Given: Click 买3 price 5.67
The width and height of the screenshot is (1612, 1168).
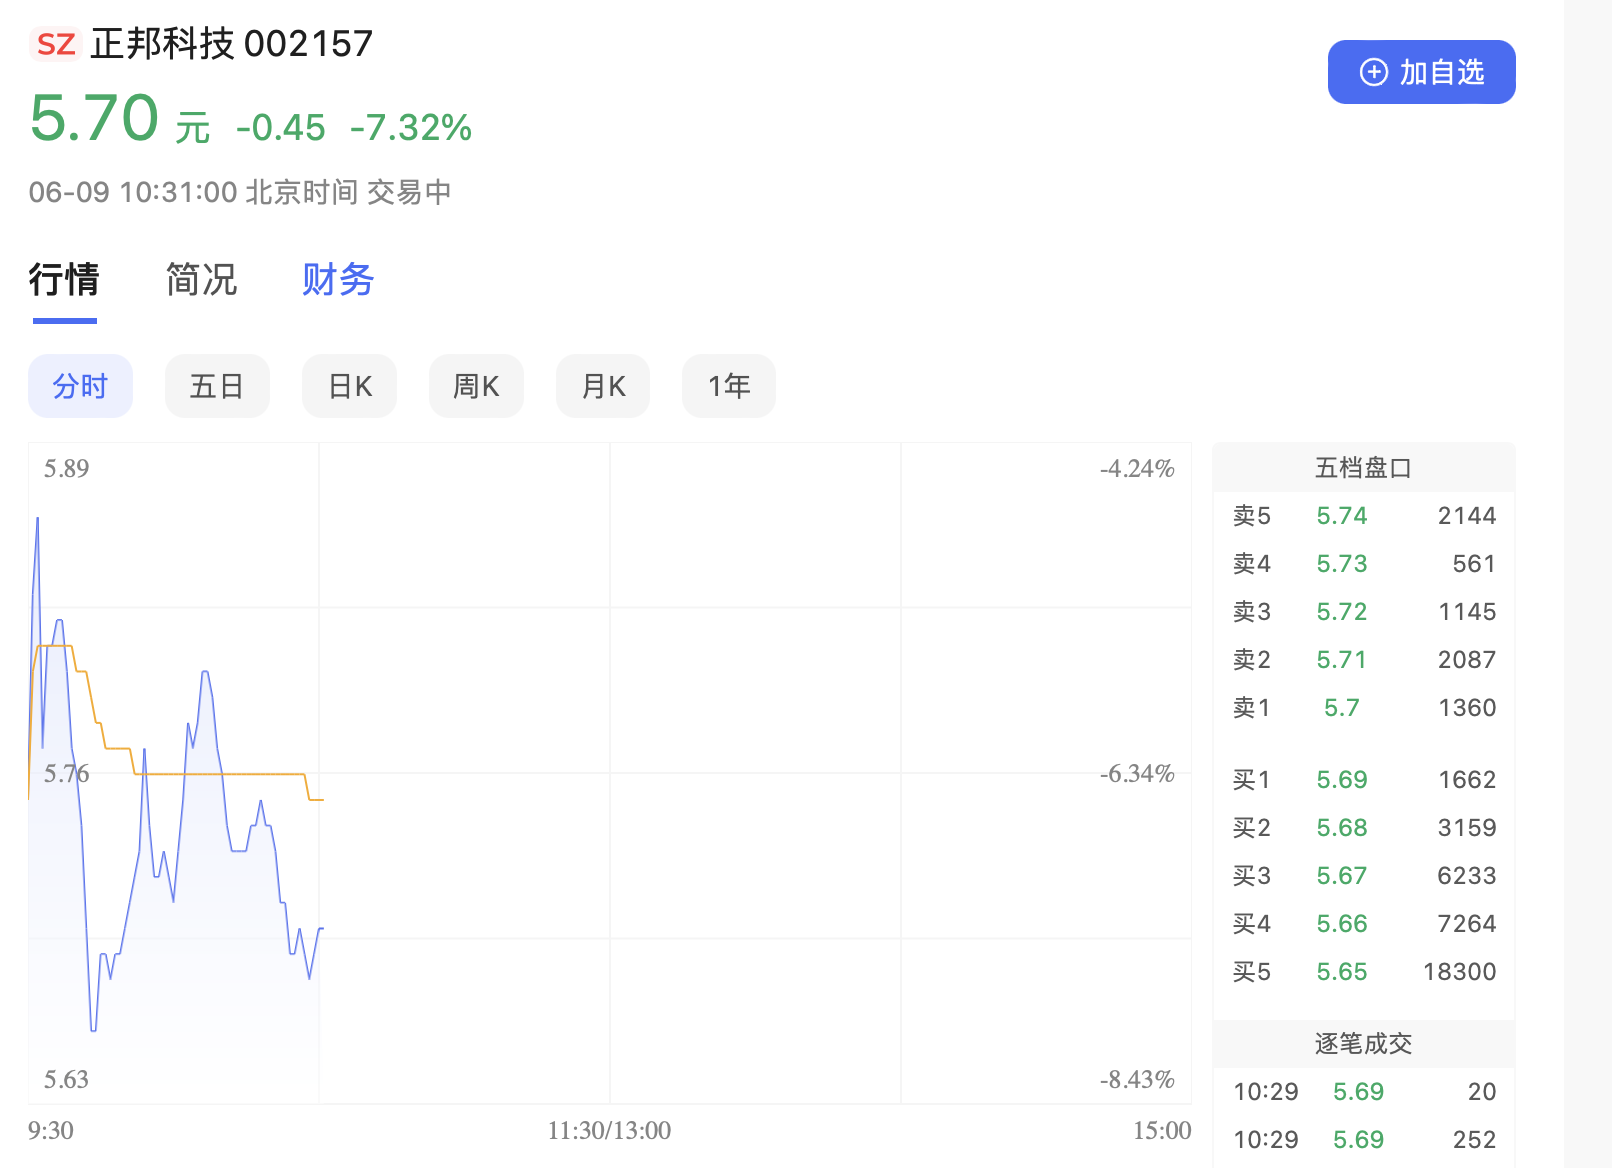Looking at the screenshot, I should pos(1341,876).
